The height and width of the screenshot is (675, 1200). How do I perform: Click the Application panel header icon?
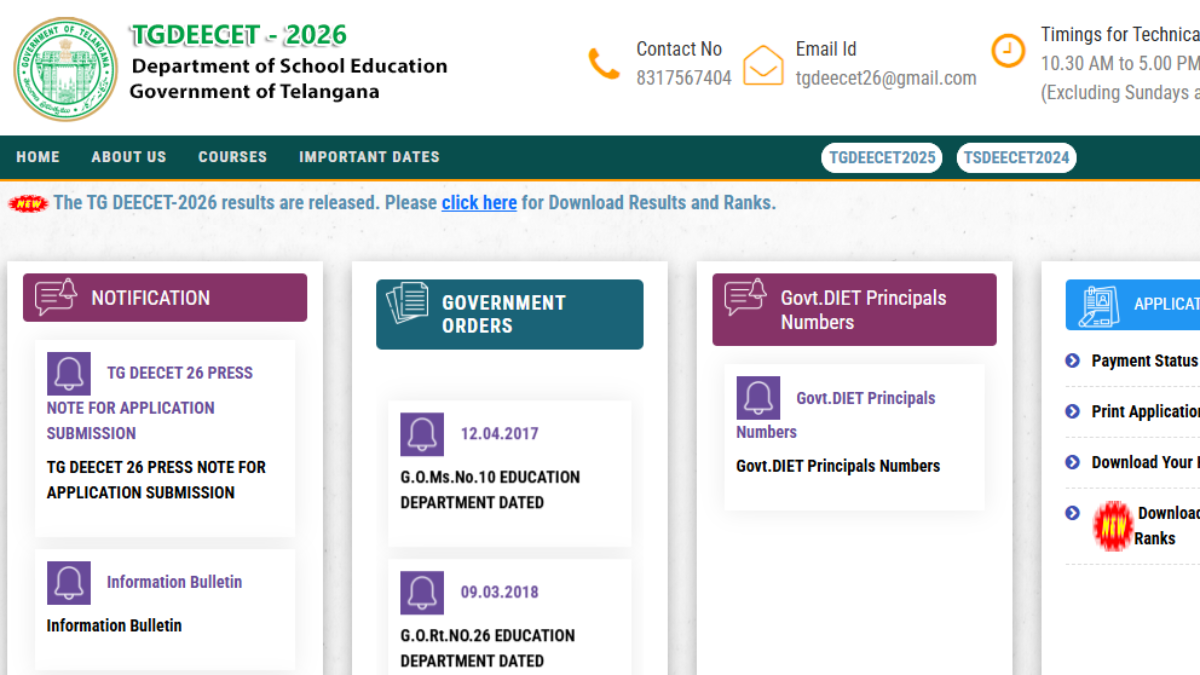click(1100, 305)
